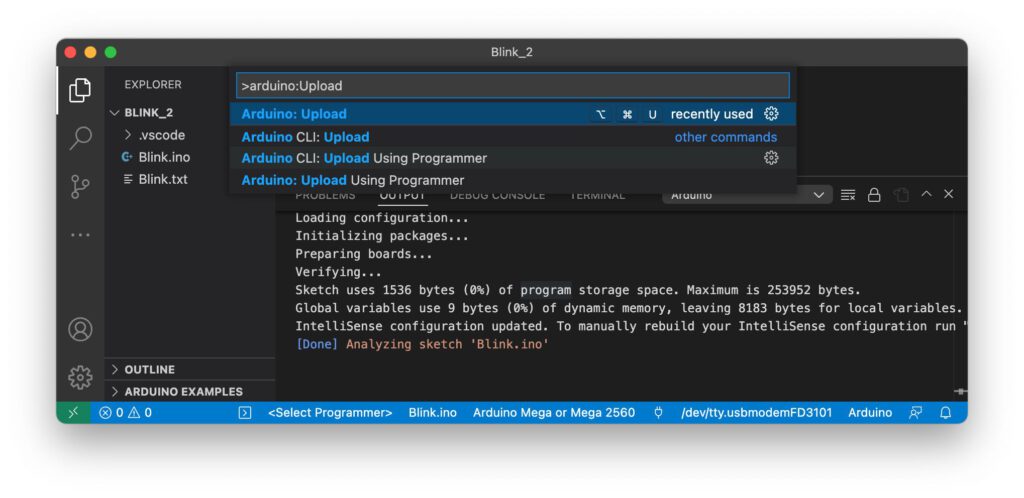The image size is (1024, 498).
Task: Select <Select Programmer> in status bar
Action: [x=330, y=412]
